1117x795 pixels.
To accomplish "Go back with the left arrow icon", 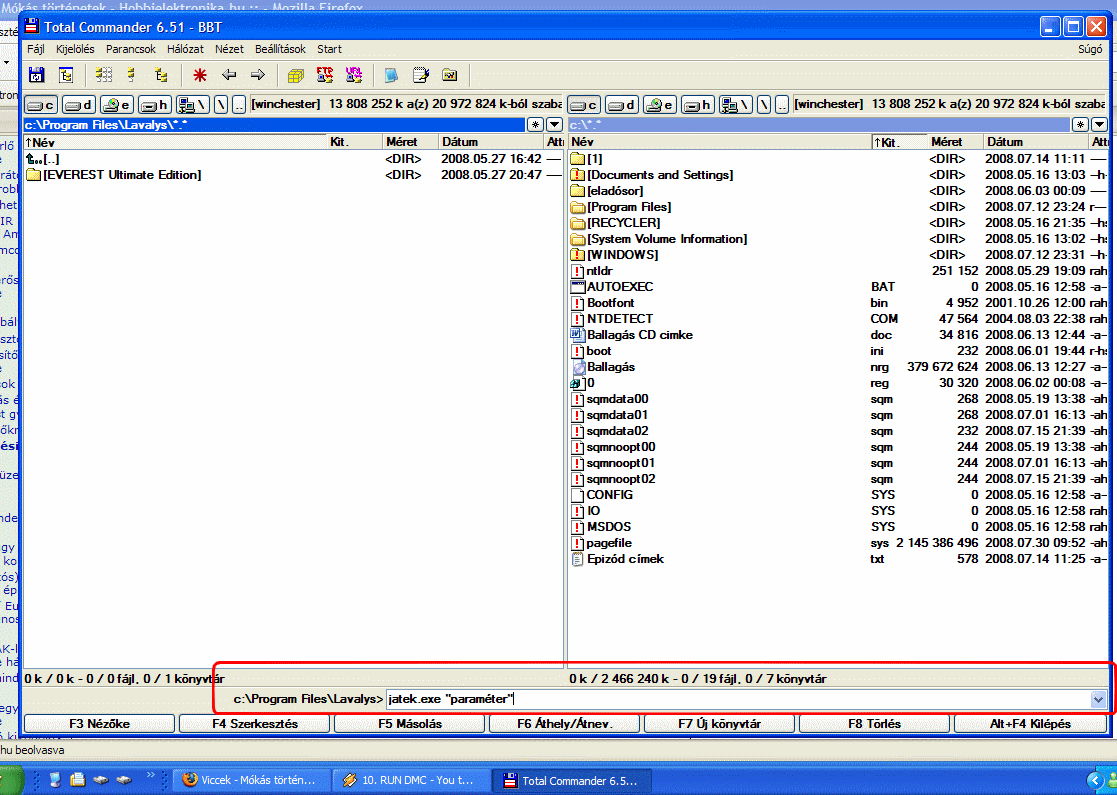I will point(229,75).
